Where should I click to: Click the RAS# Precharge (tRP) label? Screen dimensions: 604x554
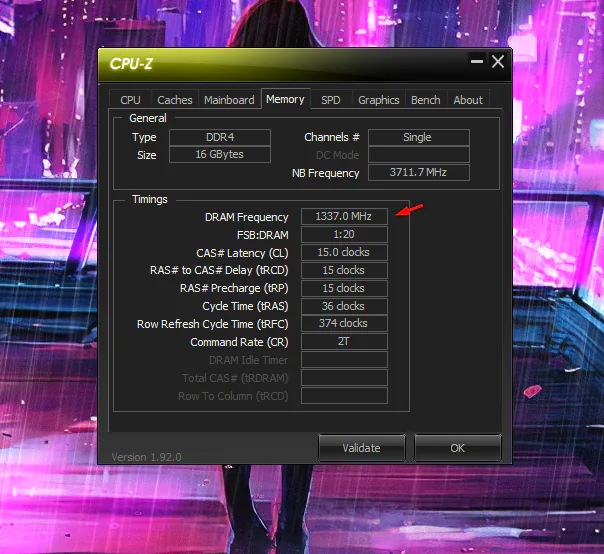pos(234,288)
